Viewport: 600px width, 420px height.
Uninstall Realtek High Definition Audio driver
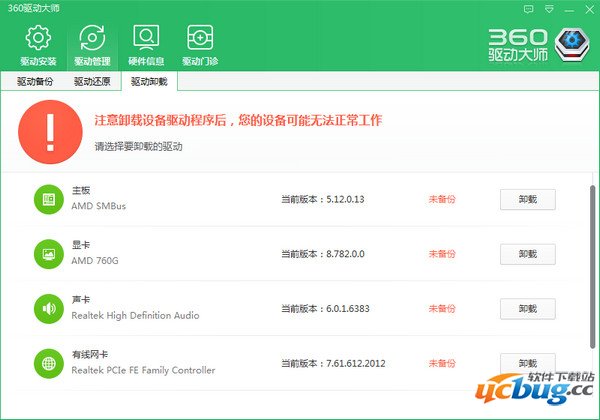point(528,309)
